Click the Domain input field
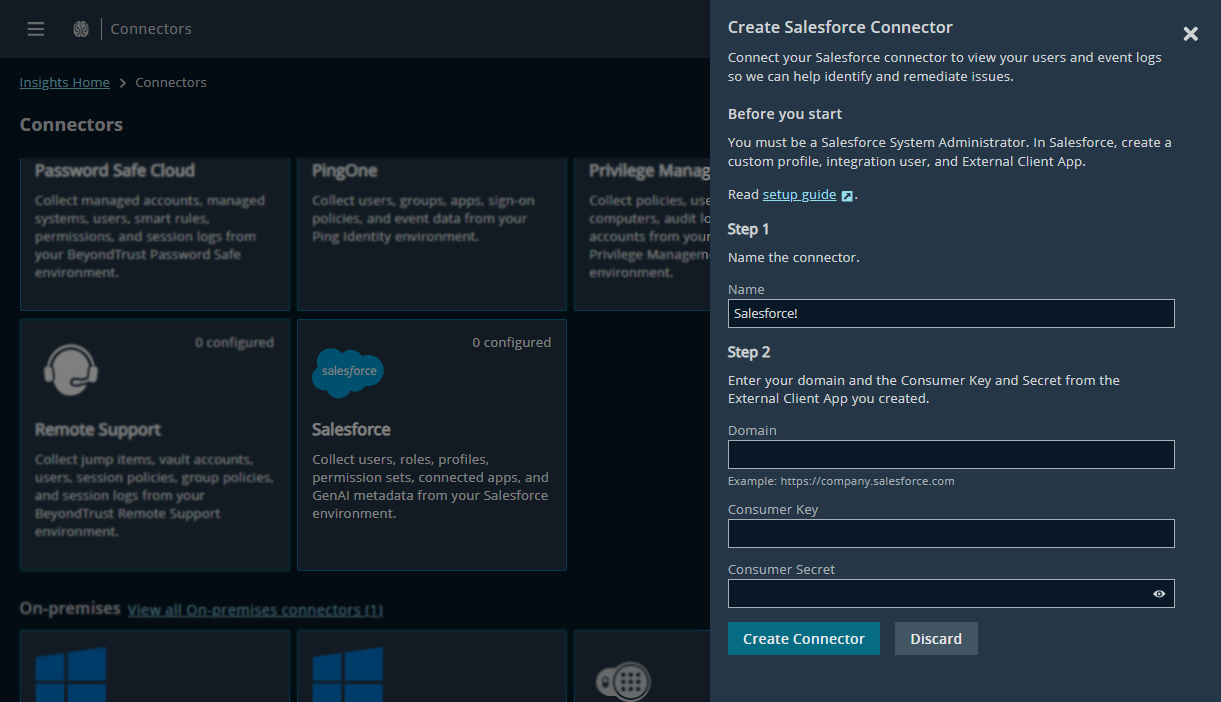 click(951, 455)
